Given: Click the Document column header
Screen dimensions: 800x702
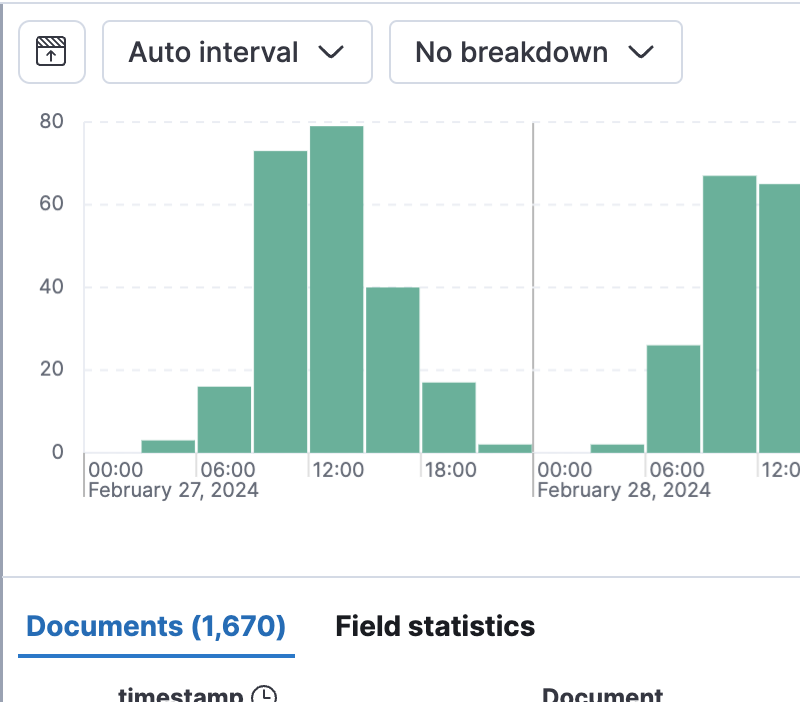Looking at the screenshot, I should (602, 695).
